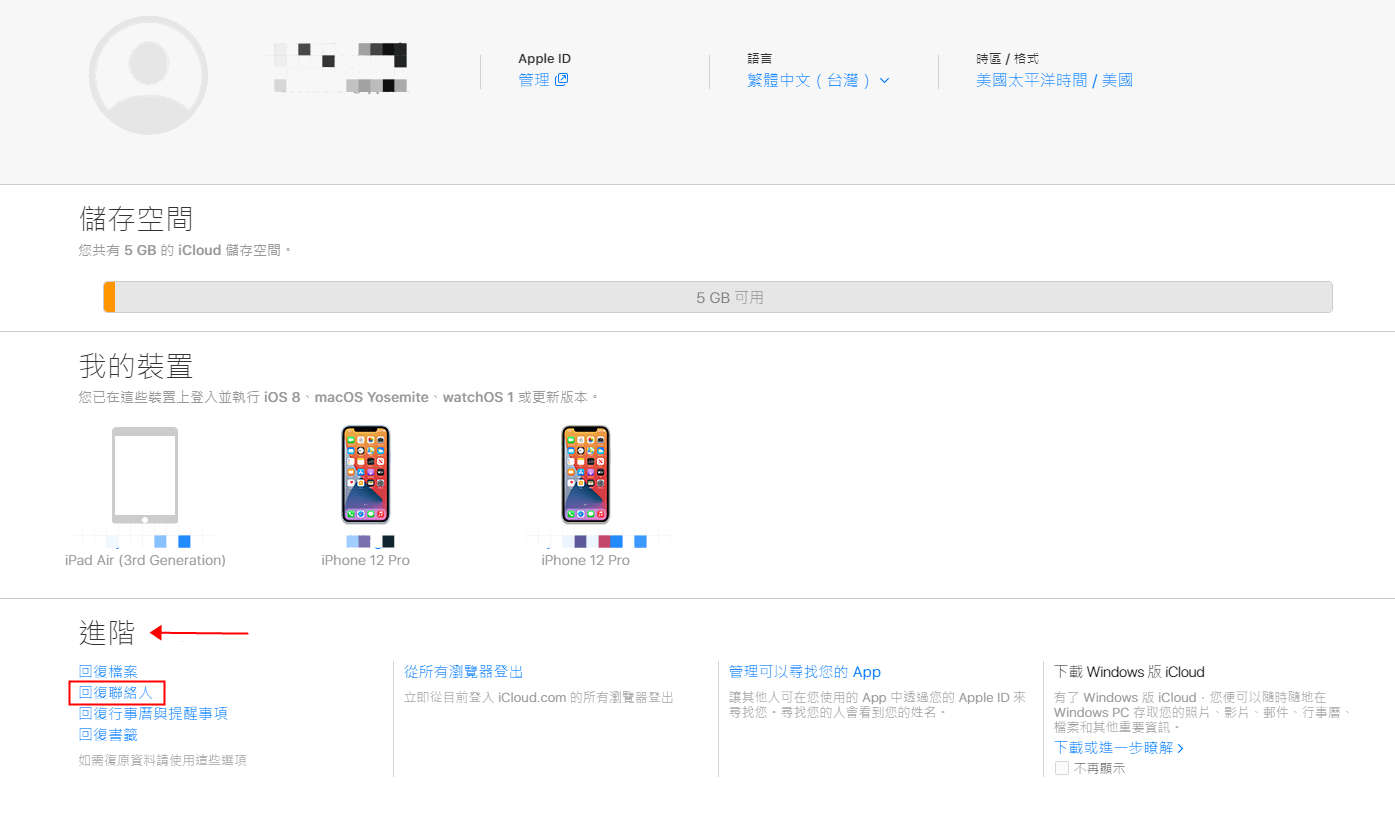Check the 不再顯示 checkbox
The height and width of the screenshot is (831, 1395).
pos(1062,768)
